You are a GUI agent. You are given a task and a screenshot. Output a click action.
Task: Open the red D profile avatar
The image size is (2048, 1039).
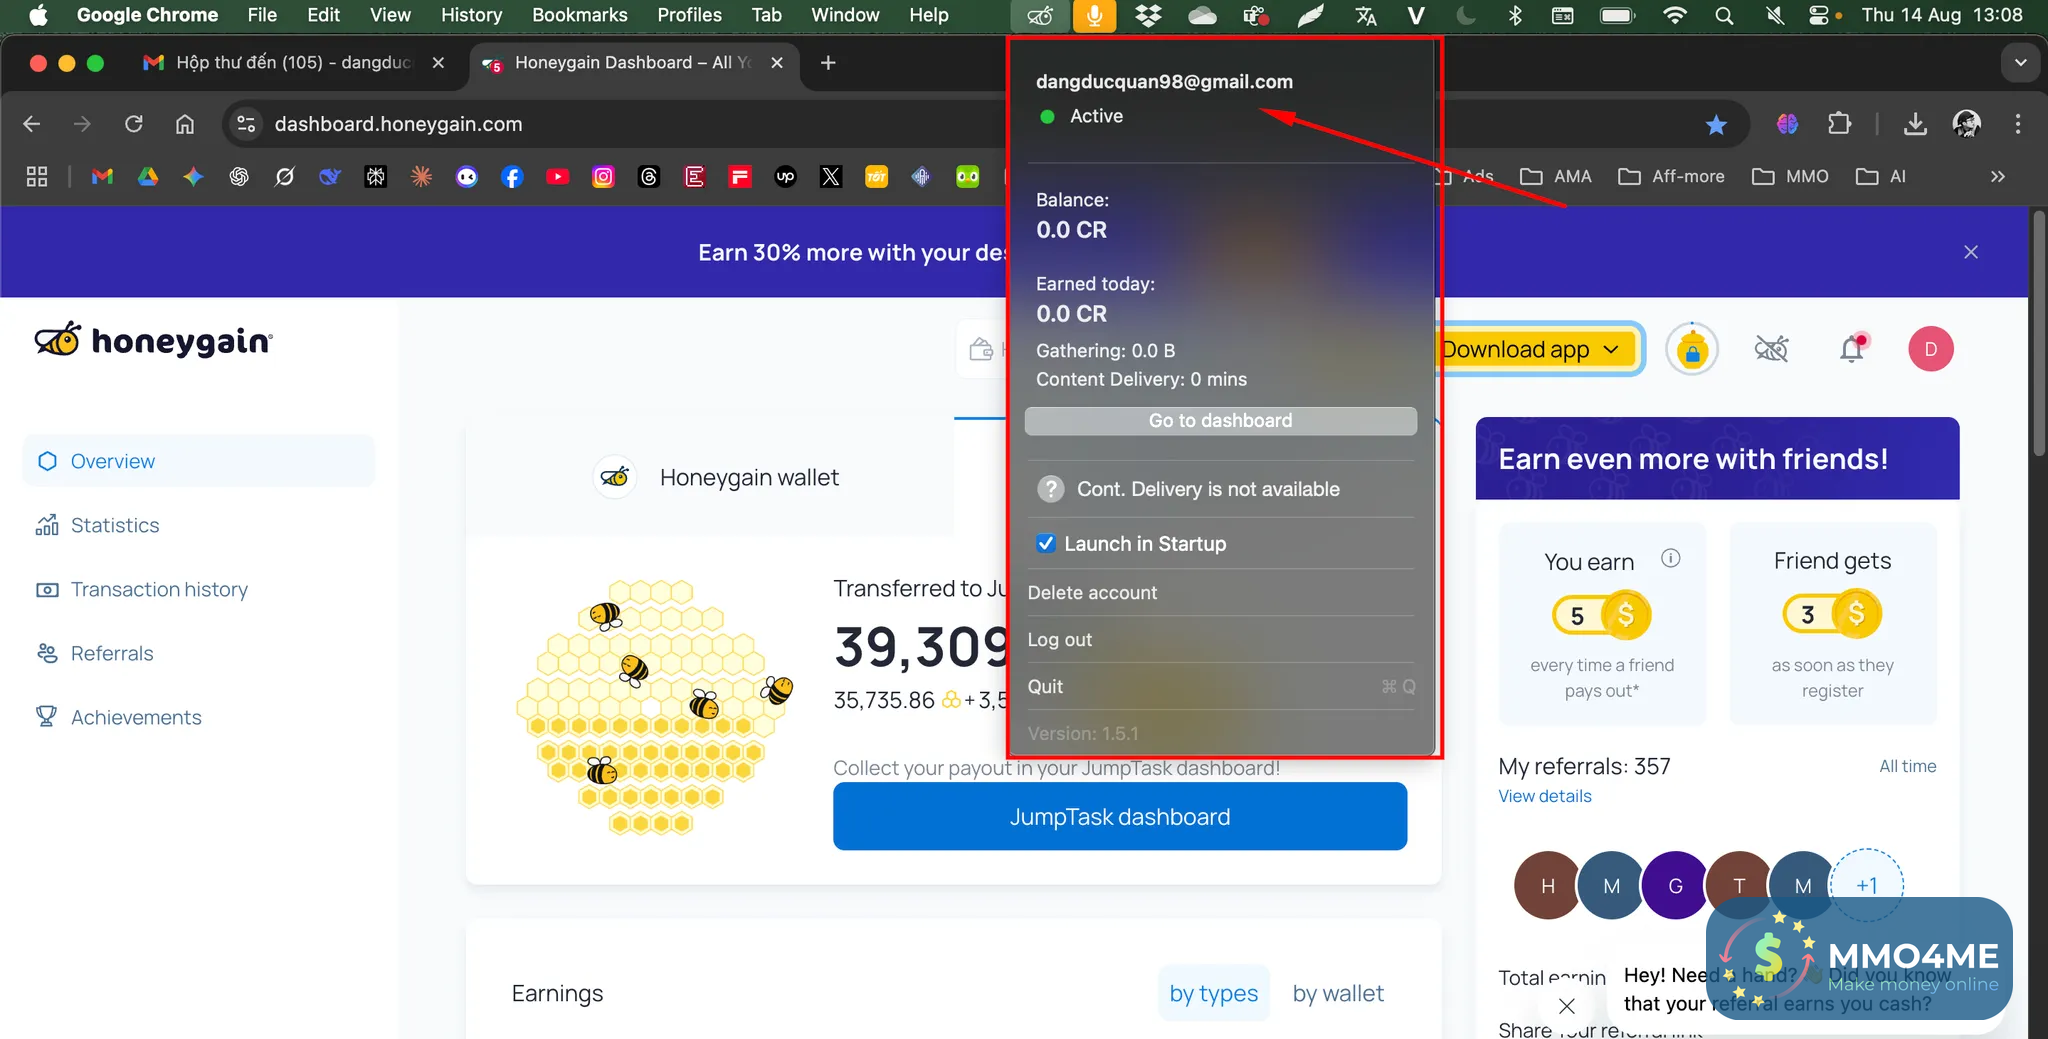pos(1931,349)
